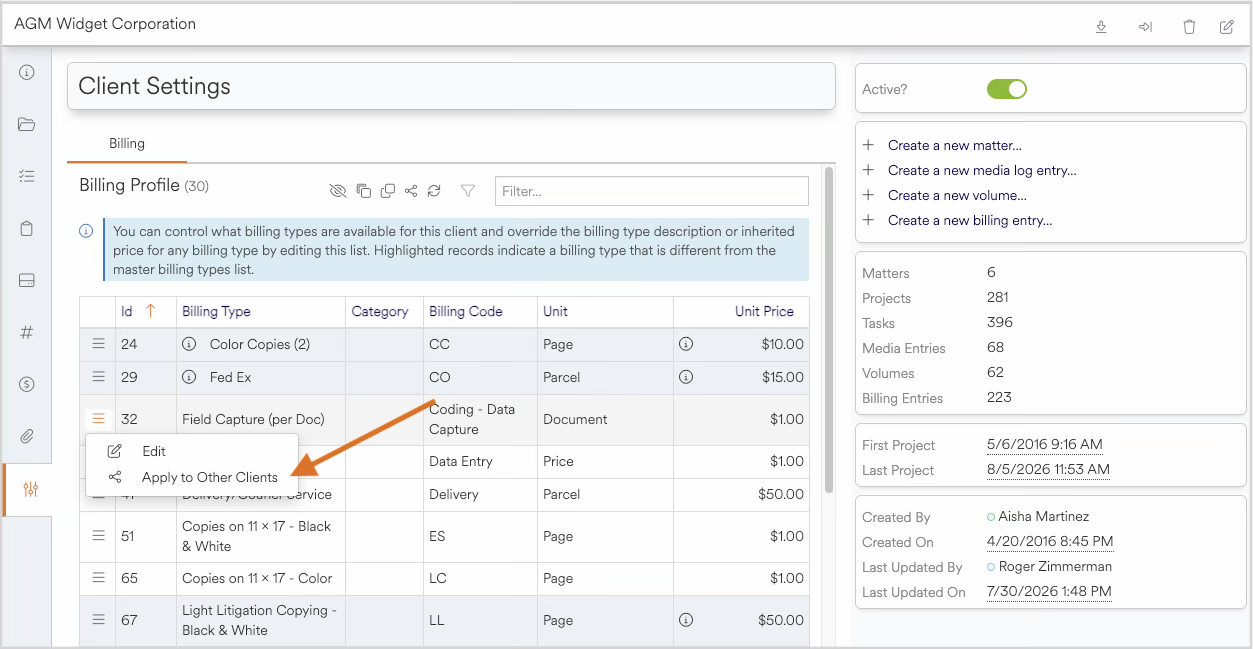Screen dimensions: 1253x649
Task: Click the Client Settings heading
Action: [154, 86]
